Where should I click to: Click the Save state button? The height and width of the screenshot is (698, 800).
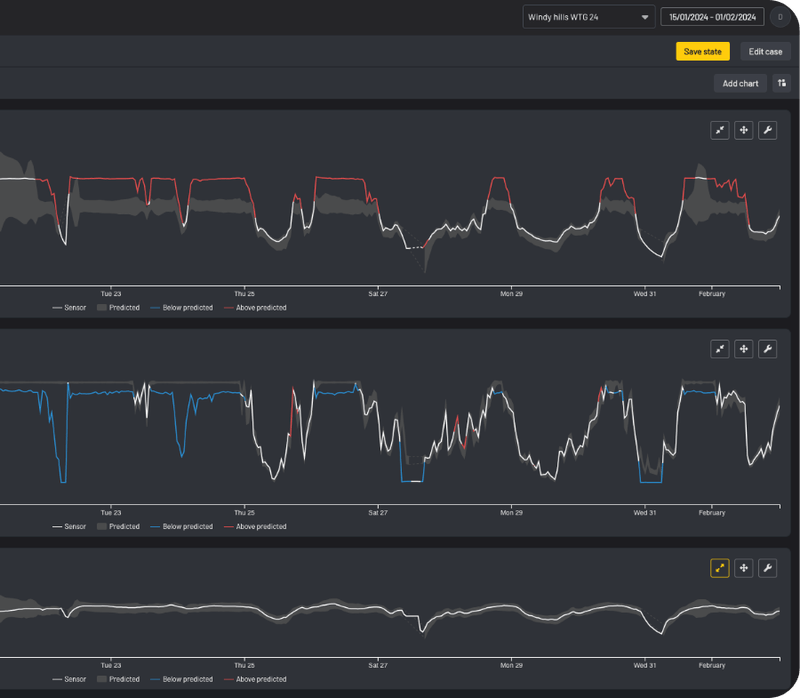pos(703,51)
